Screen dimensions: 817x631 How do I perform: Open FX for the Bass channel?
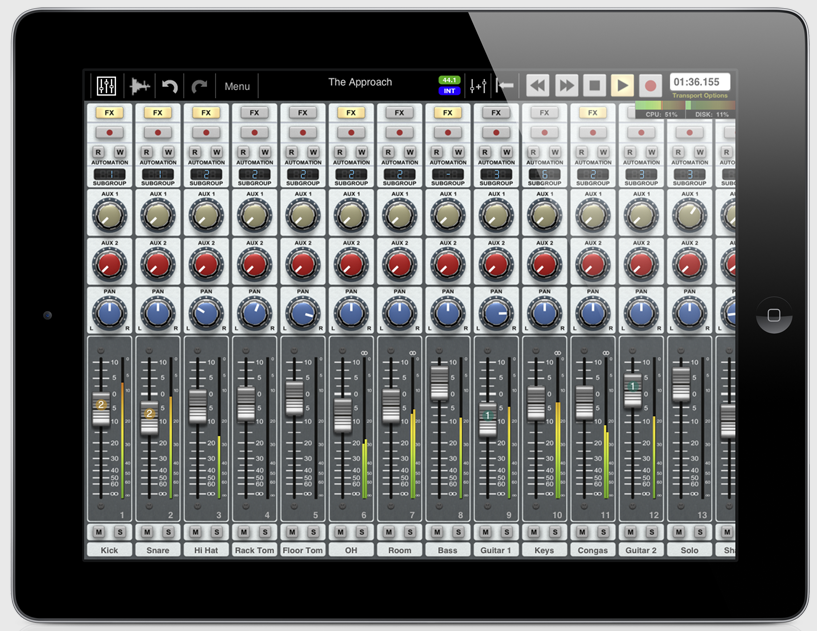448,113
